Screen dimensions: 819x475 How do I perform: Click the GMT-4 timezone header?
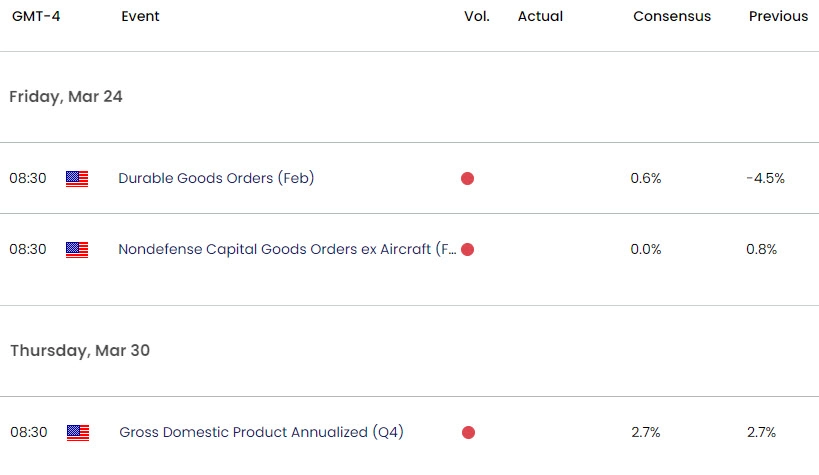(33, 16)
